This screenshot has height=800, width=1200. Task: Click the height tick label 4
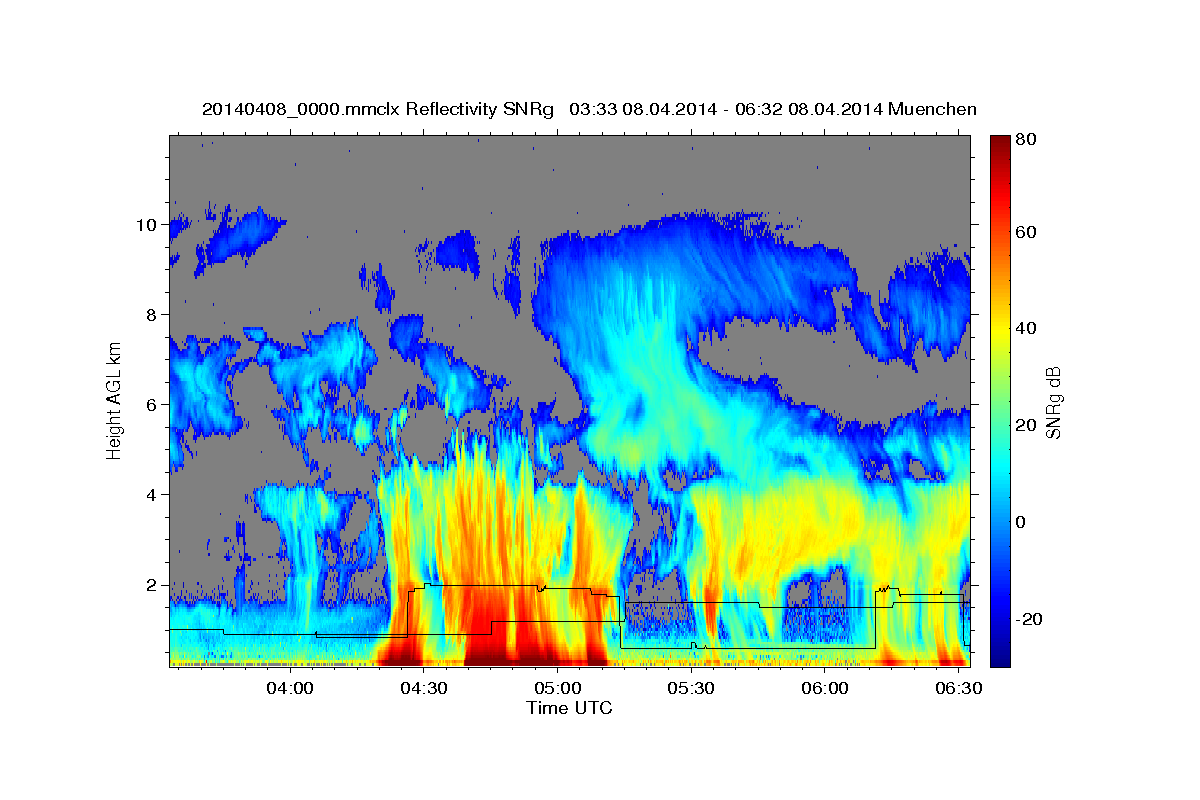pos(152,495)
